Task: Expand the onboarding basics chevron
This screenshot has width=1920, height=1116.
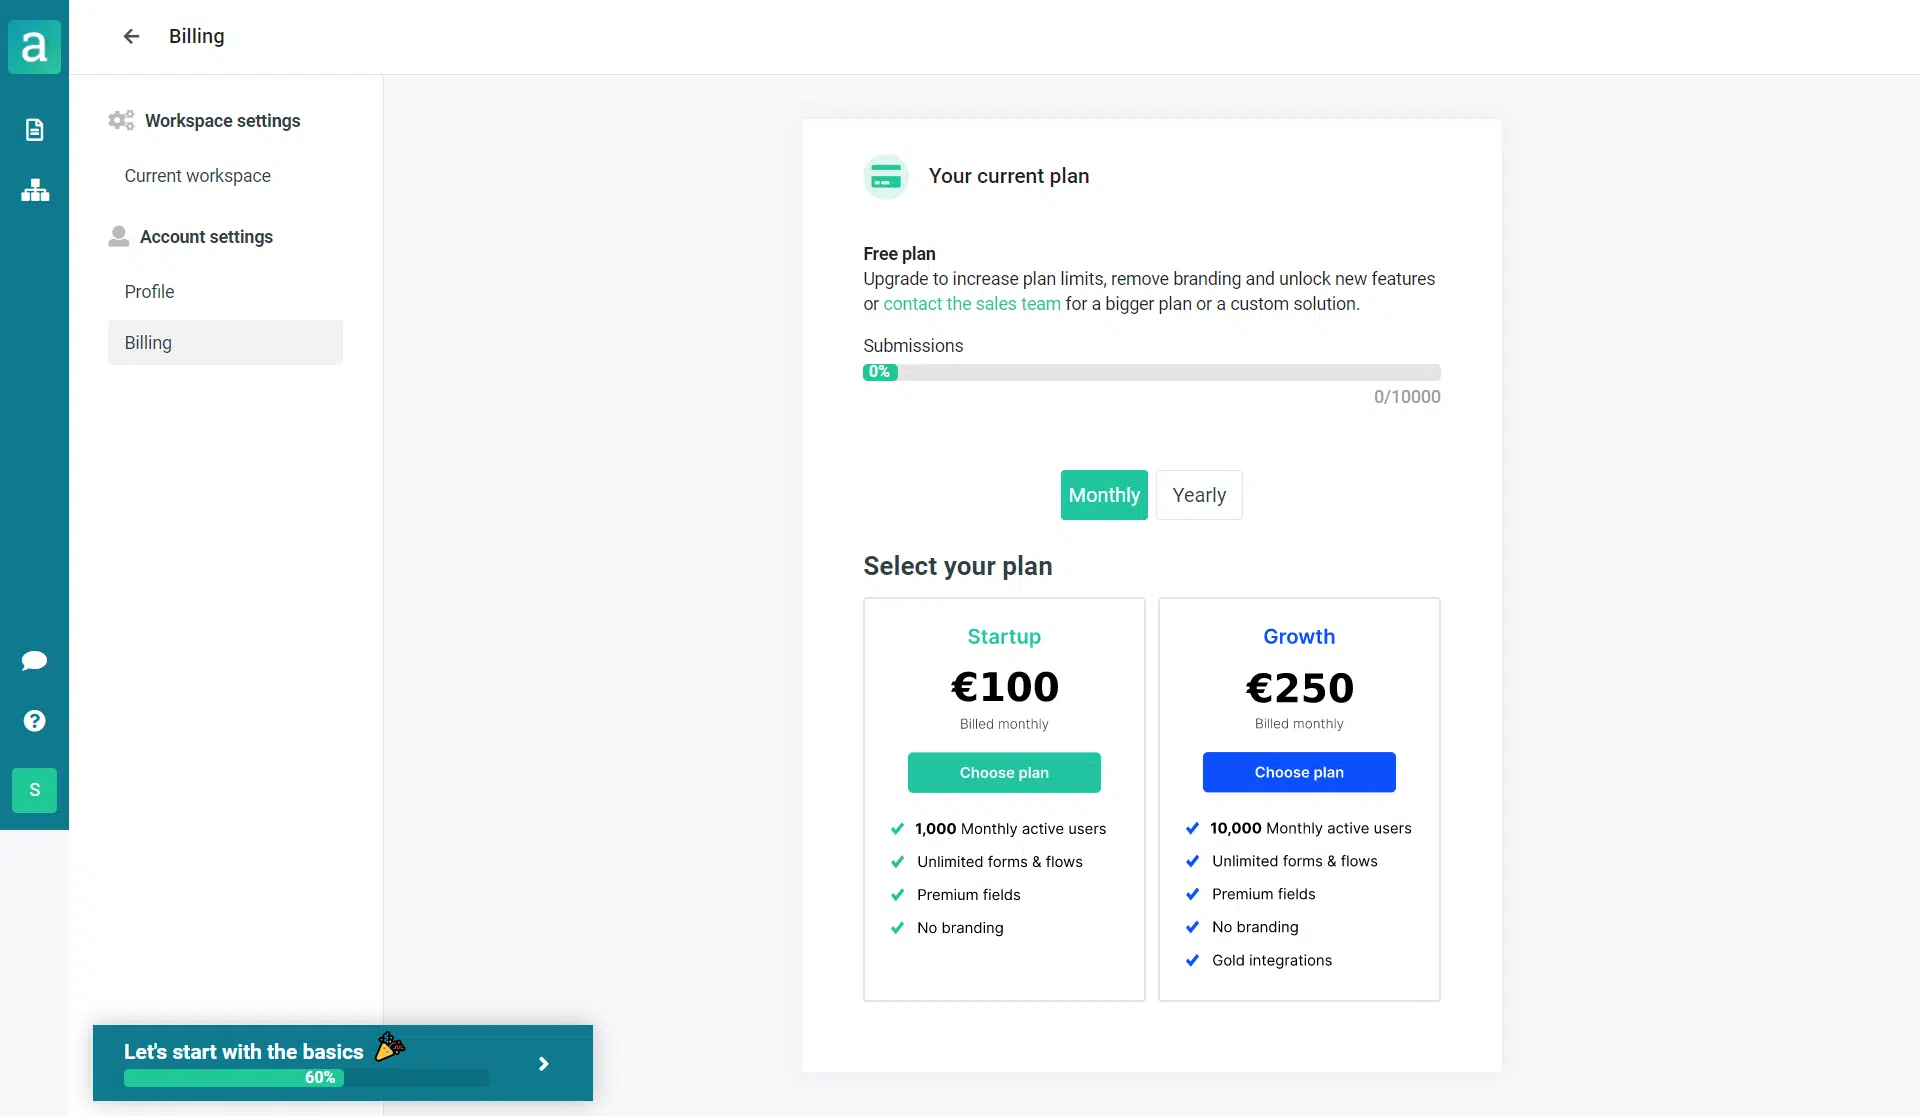Action: click(x=543, y=1064)
